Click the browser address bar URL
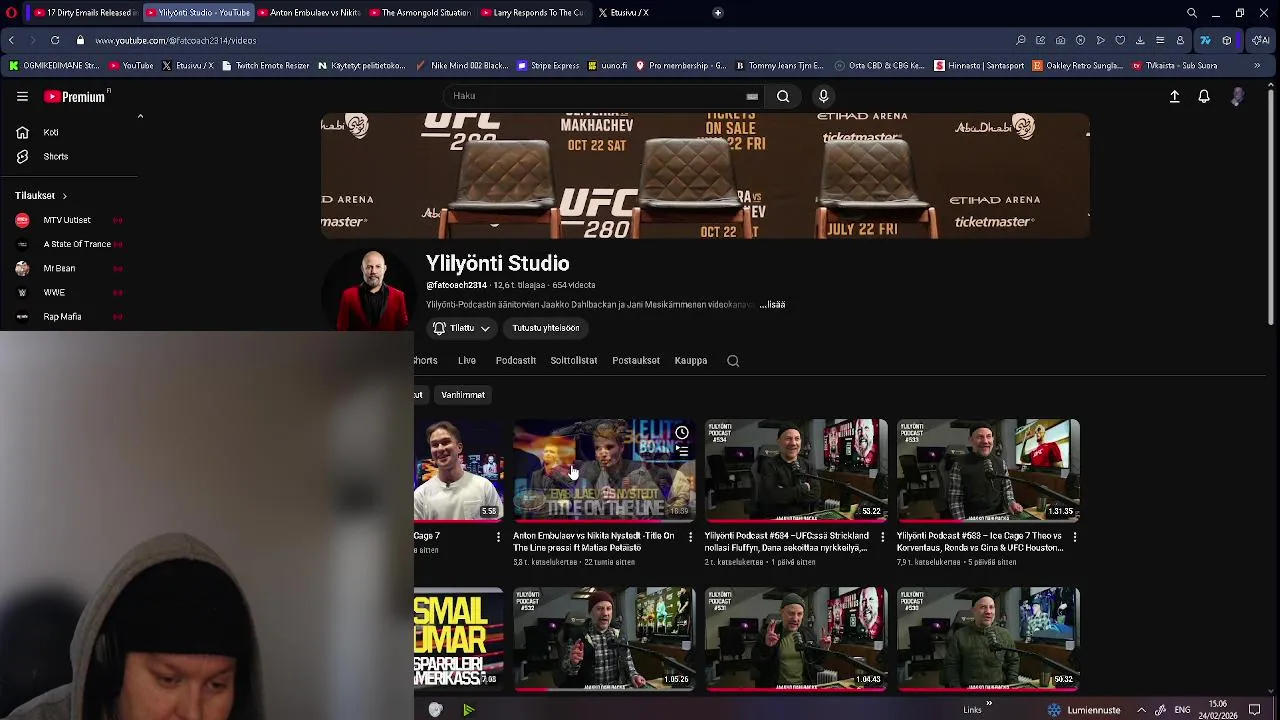The height and width of the screenshot is (720, 1280). coord(176,41)
